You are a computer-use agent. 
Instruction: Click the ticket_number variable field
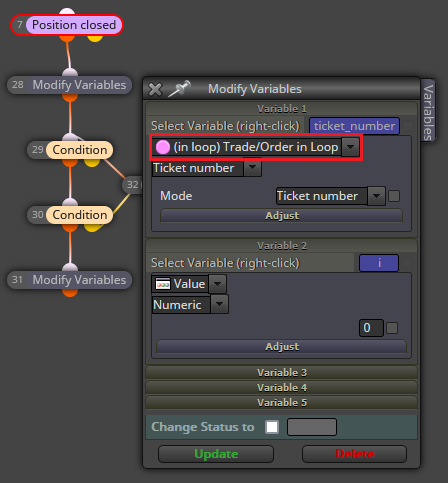[x=354, y=126]
